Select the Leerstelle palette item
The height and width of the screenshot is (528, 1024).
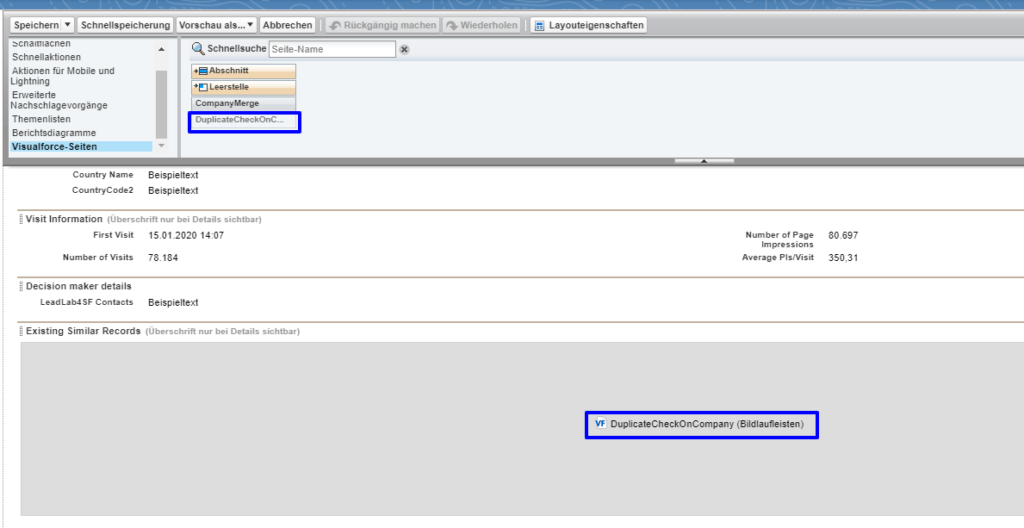[x=244, y=87]
